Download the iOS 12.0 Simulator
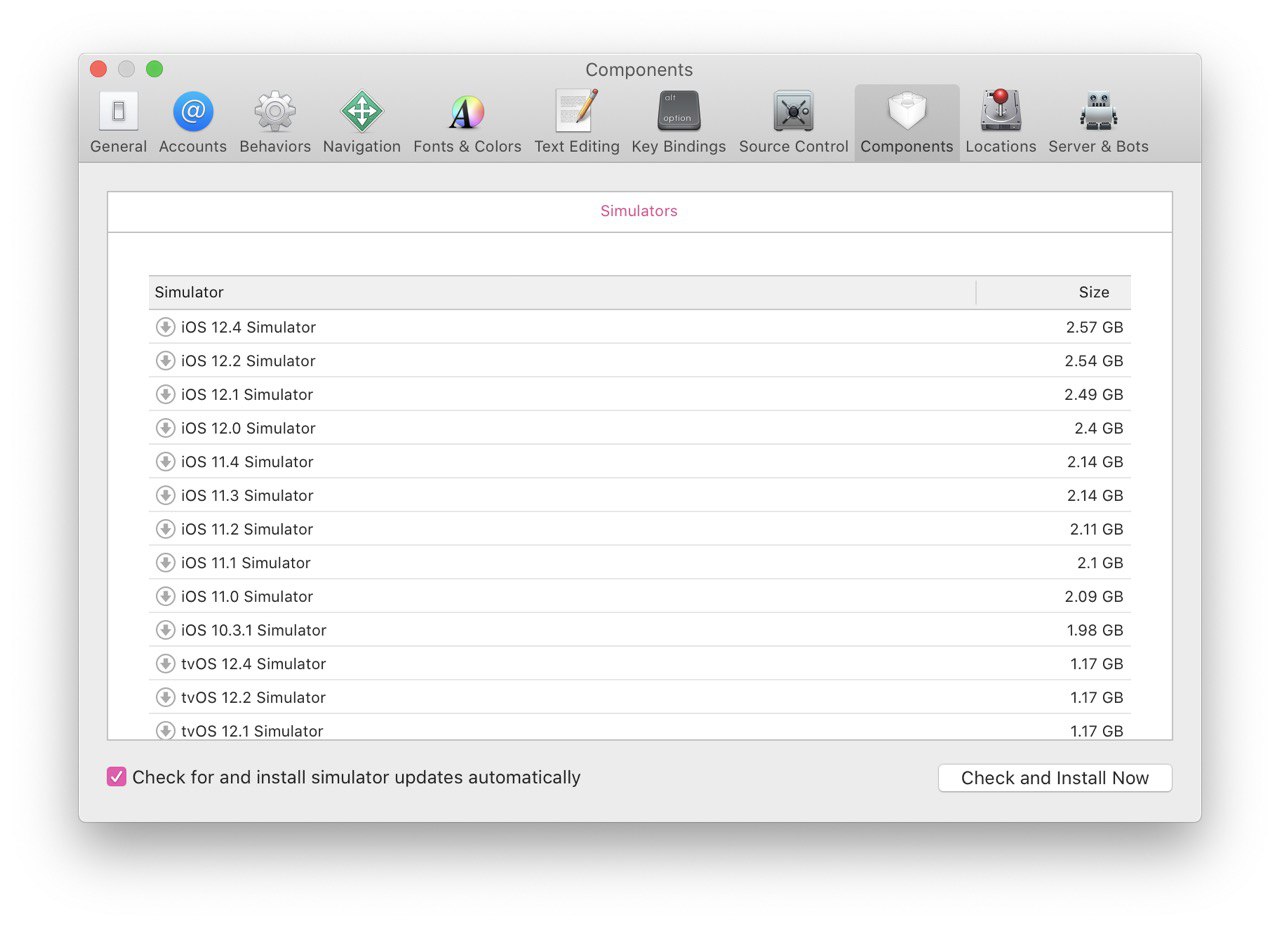The height and width of the screenshot is (926, 1280). (165, 428)
